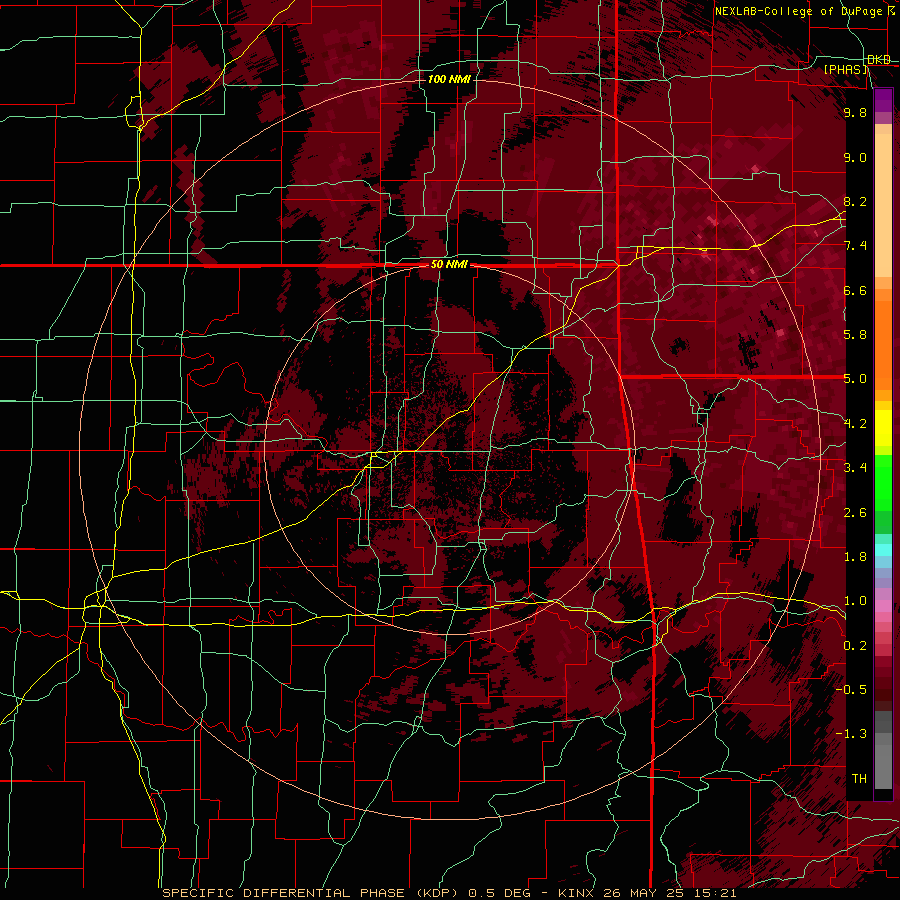Image resolution: width=900 pixels, height=900 pixels.
Task: Click the 1.8 scale value
Action: [x=855, y=557]
